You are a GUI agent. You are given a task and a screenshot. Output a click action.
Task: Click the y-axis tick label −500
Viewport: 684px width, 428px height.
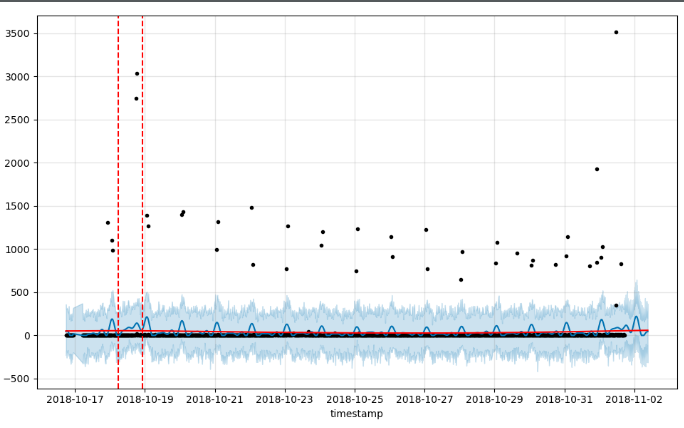click(17, 379)
